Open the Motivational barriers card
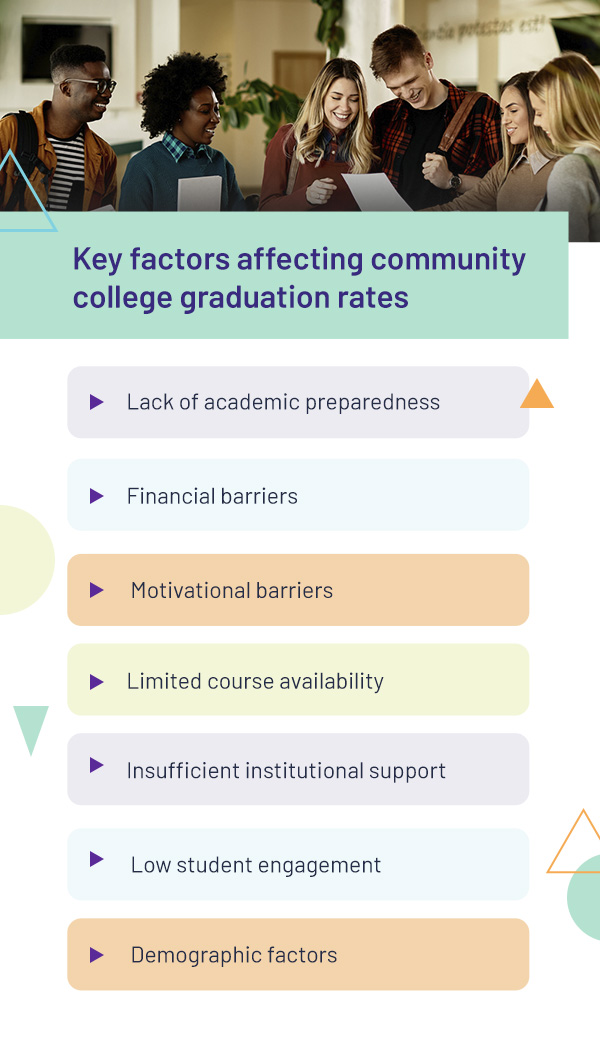 298,590
